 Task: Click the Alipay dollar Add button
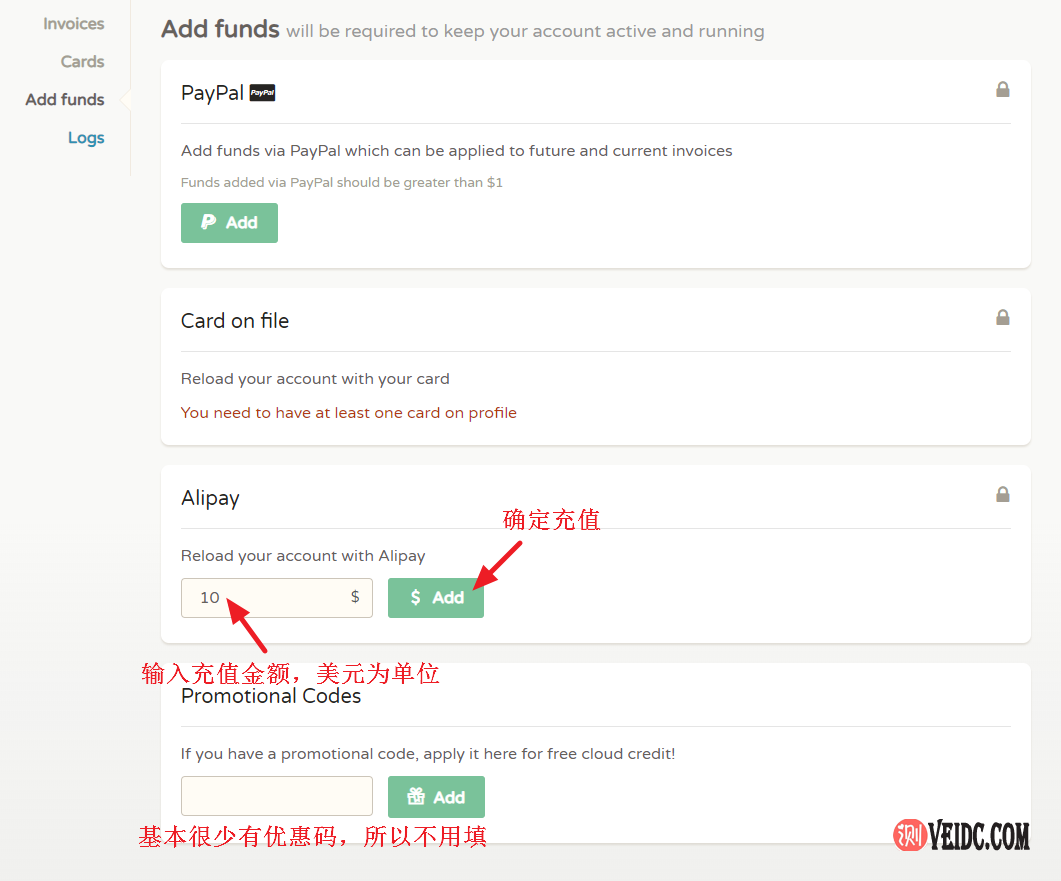[x=436, y=597]
